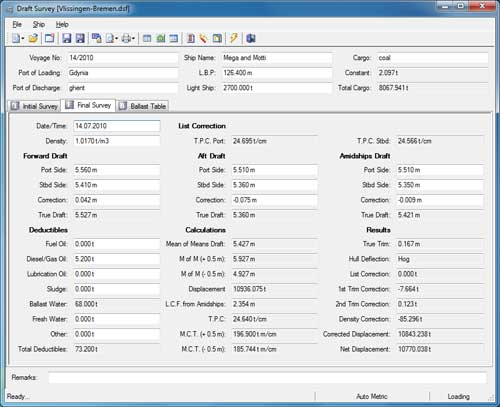Image resolution: width=500 pixels, height=407 pixels.
Task: Click the Density input field
Action: tap(117, 141)
